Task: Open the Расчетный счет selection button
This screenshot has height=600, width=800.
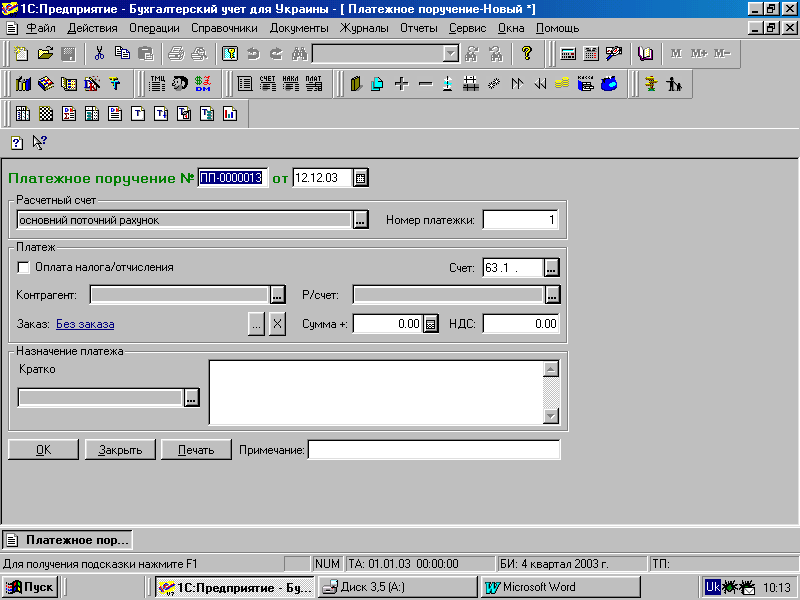Action: pos(360,220)
